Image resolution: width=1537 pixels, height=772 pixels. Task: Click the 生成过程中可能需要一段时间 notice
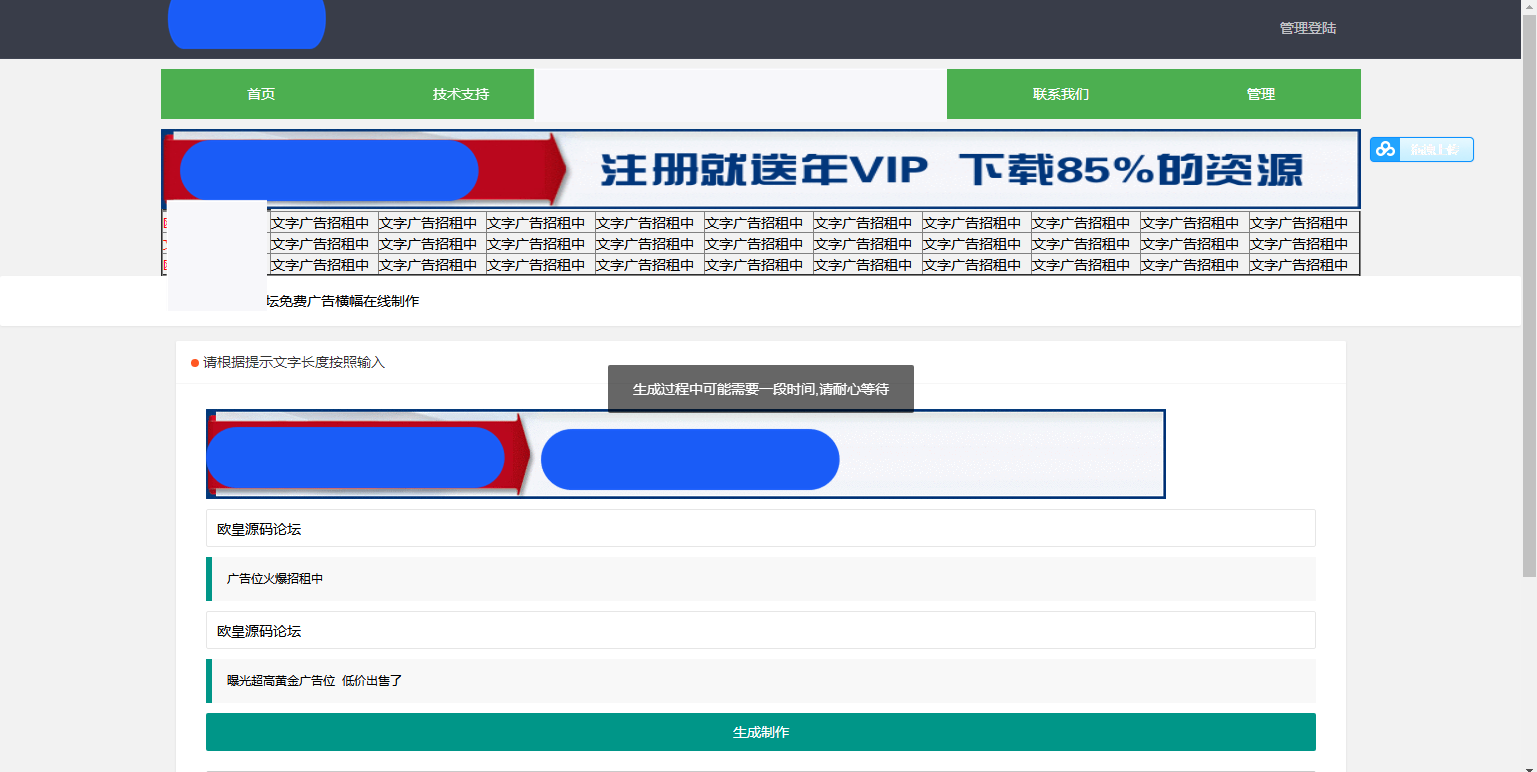tap(760, 388)
